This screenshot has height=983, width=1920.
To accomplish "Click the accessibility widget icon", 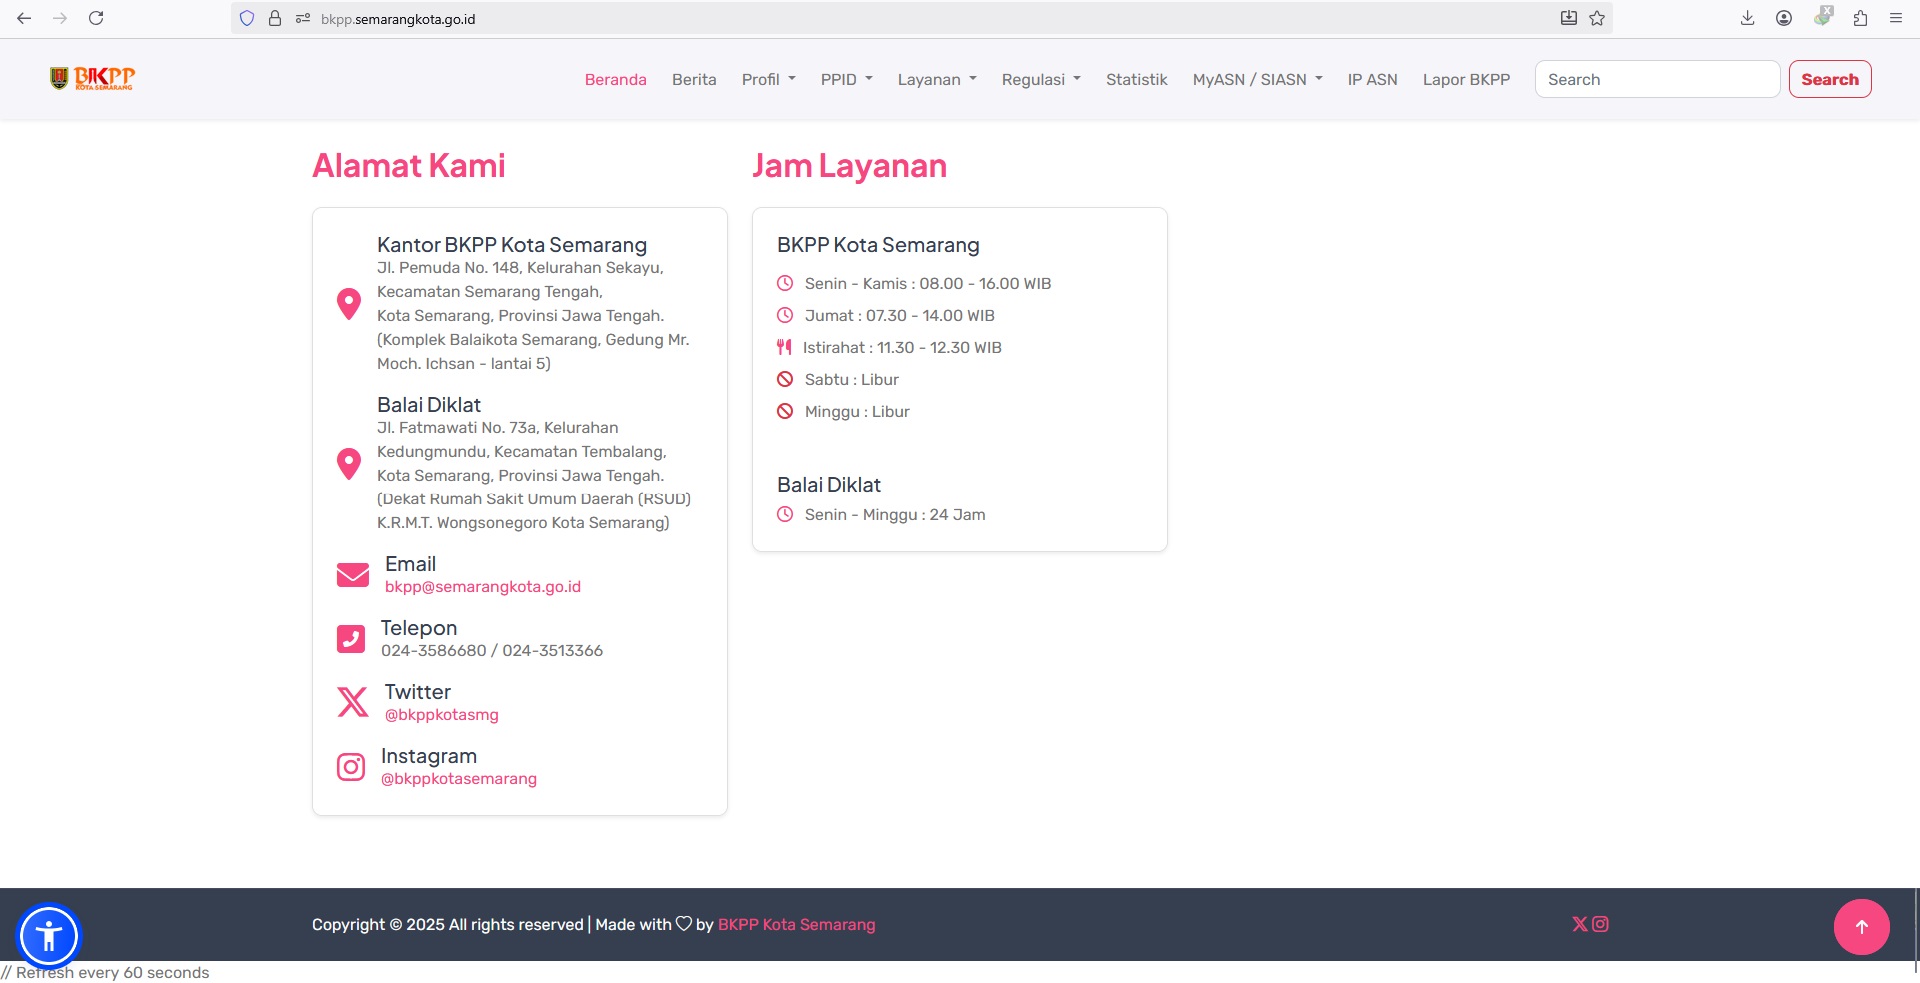I will point(48,936).
